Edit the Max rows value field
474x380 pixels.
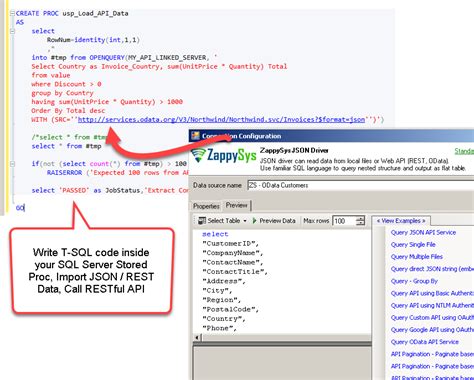pos(344,221)
